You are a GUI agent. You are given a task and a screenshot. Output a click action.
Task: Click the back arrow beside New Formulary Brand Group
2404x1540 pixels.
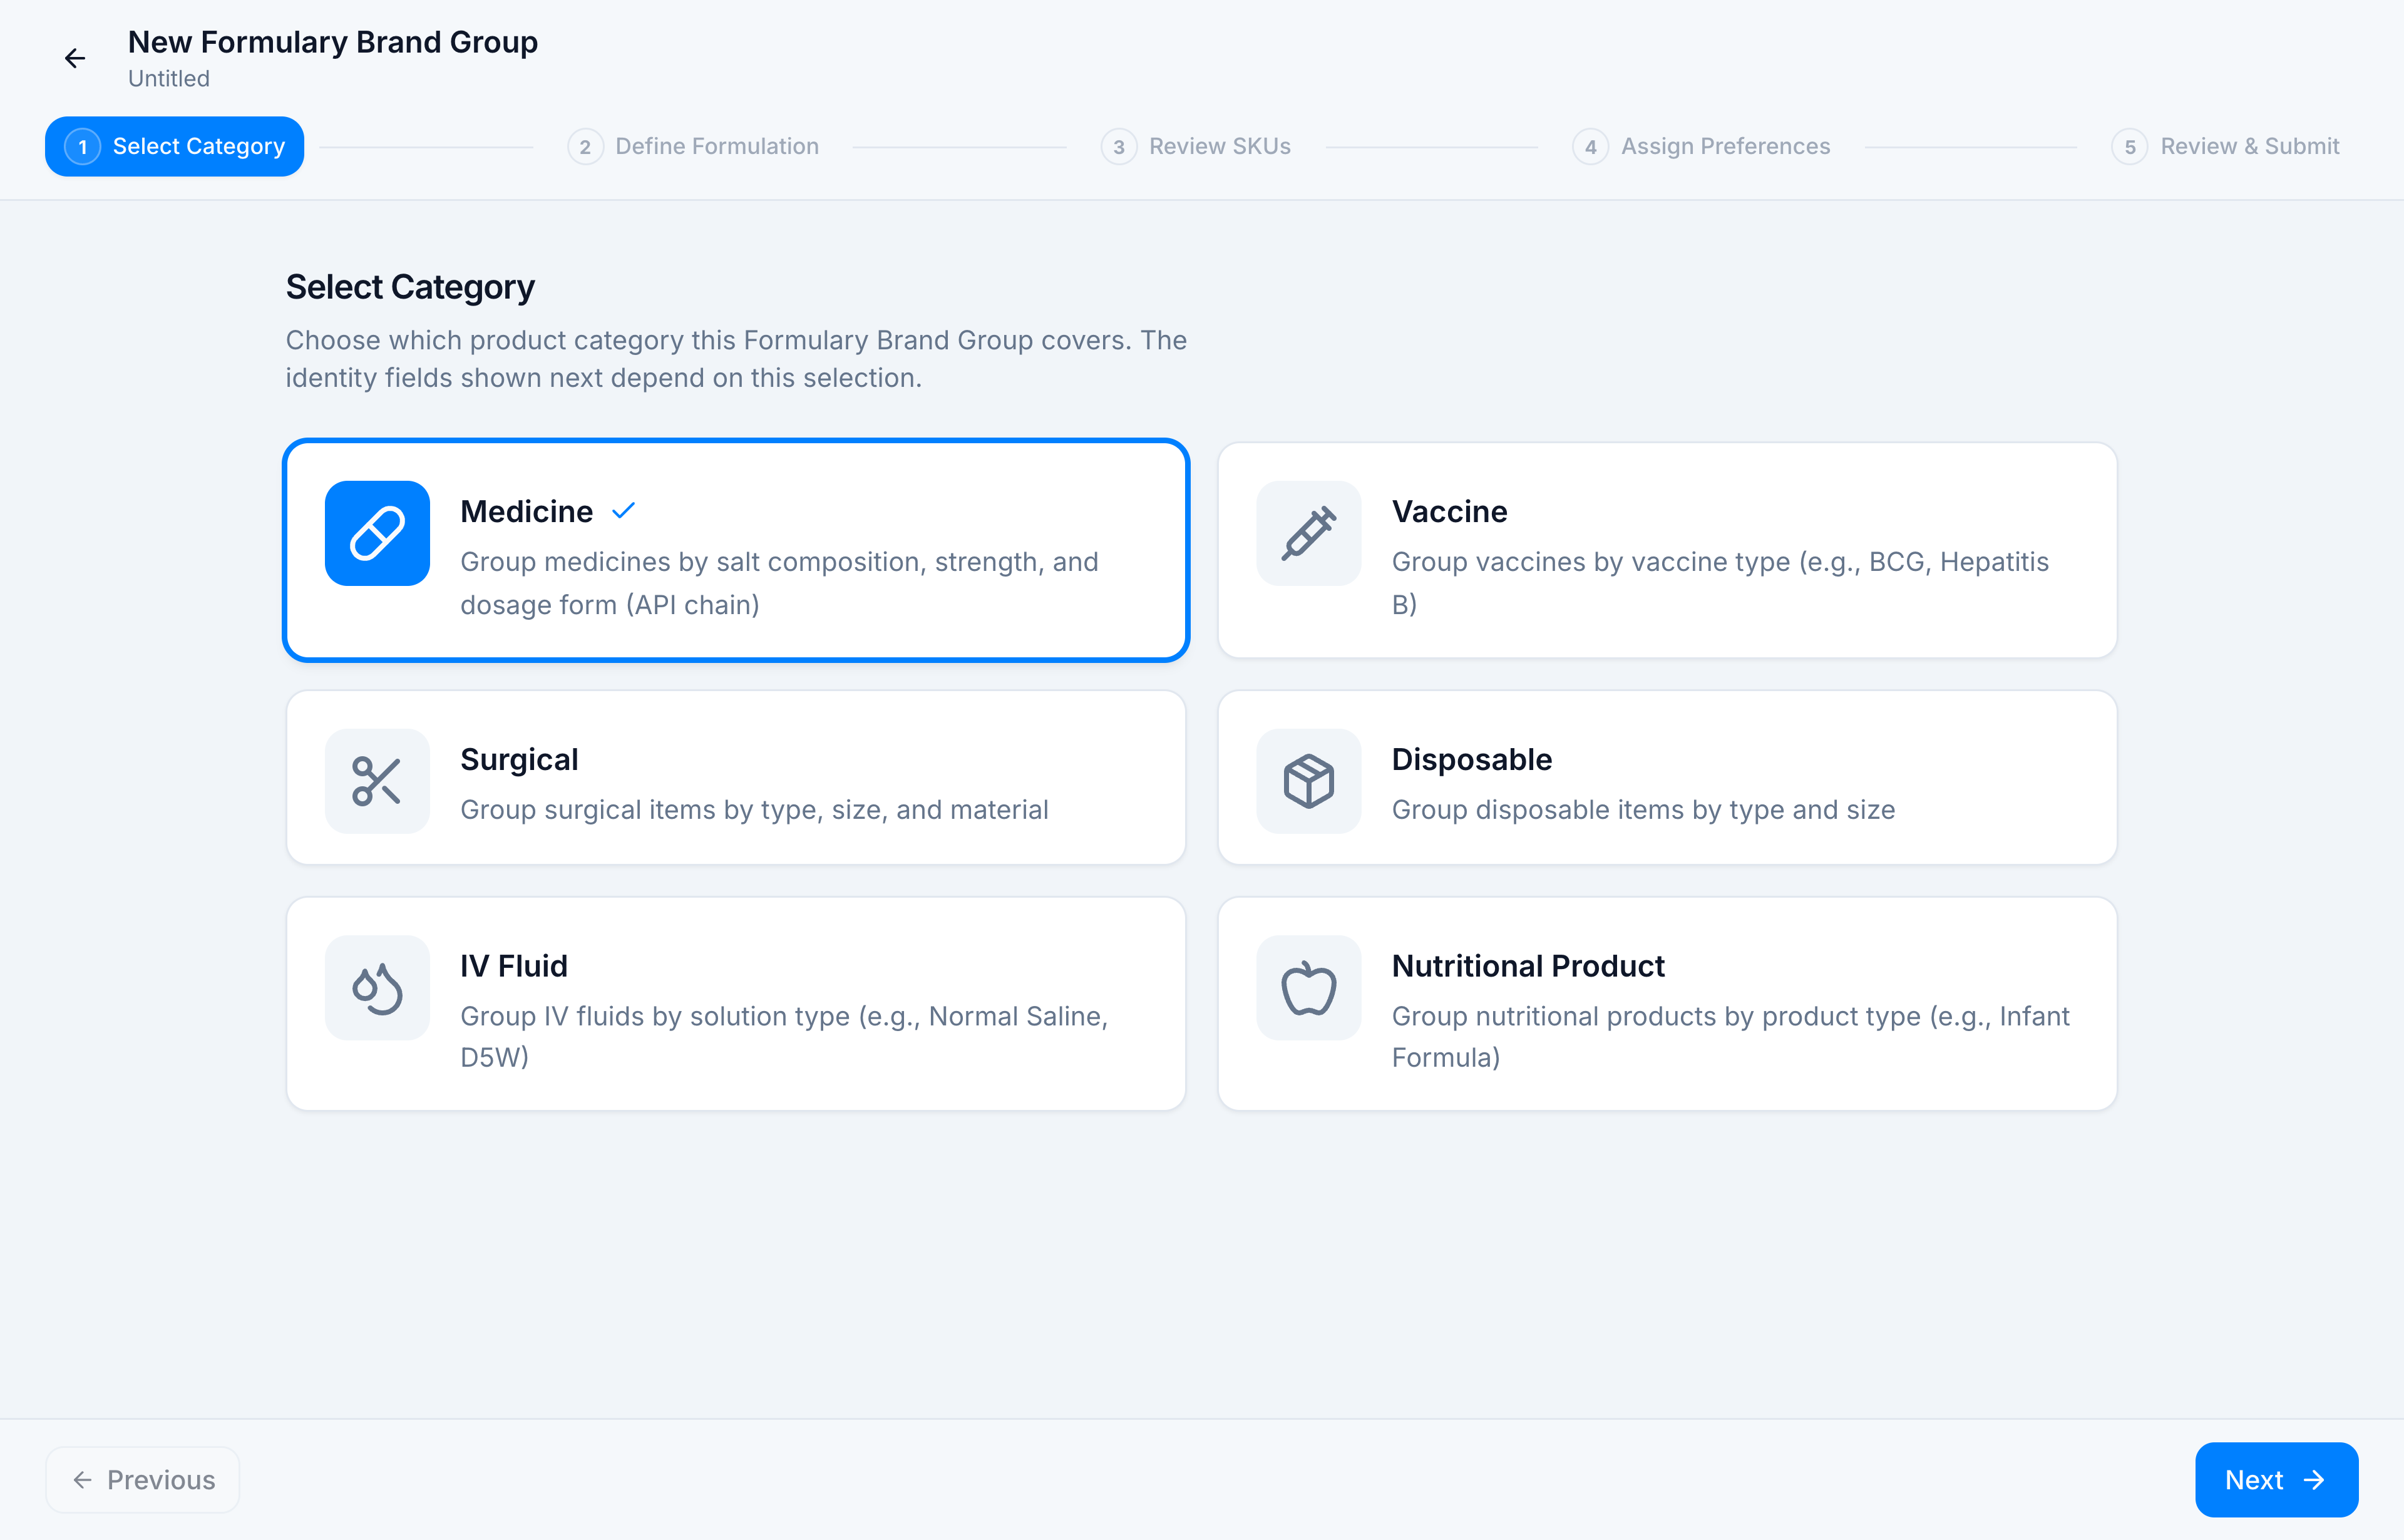(x=75, y=58)
